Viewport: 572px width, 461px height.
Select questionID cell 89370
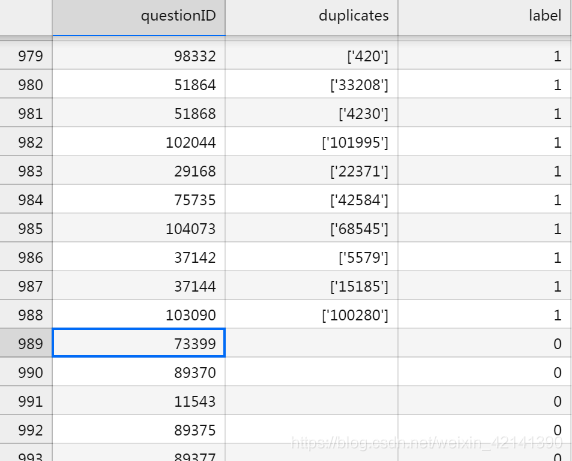click(x=139, y=372)
